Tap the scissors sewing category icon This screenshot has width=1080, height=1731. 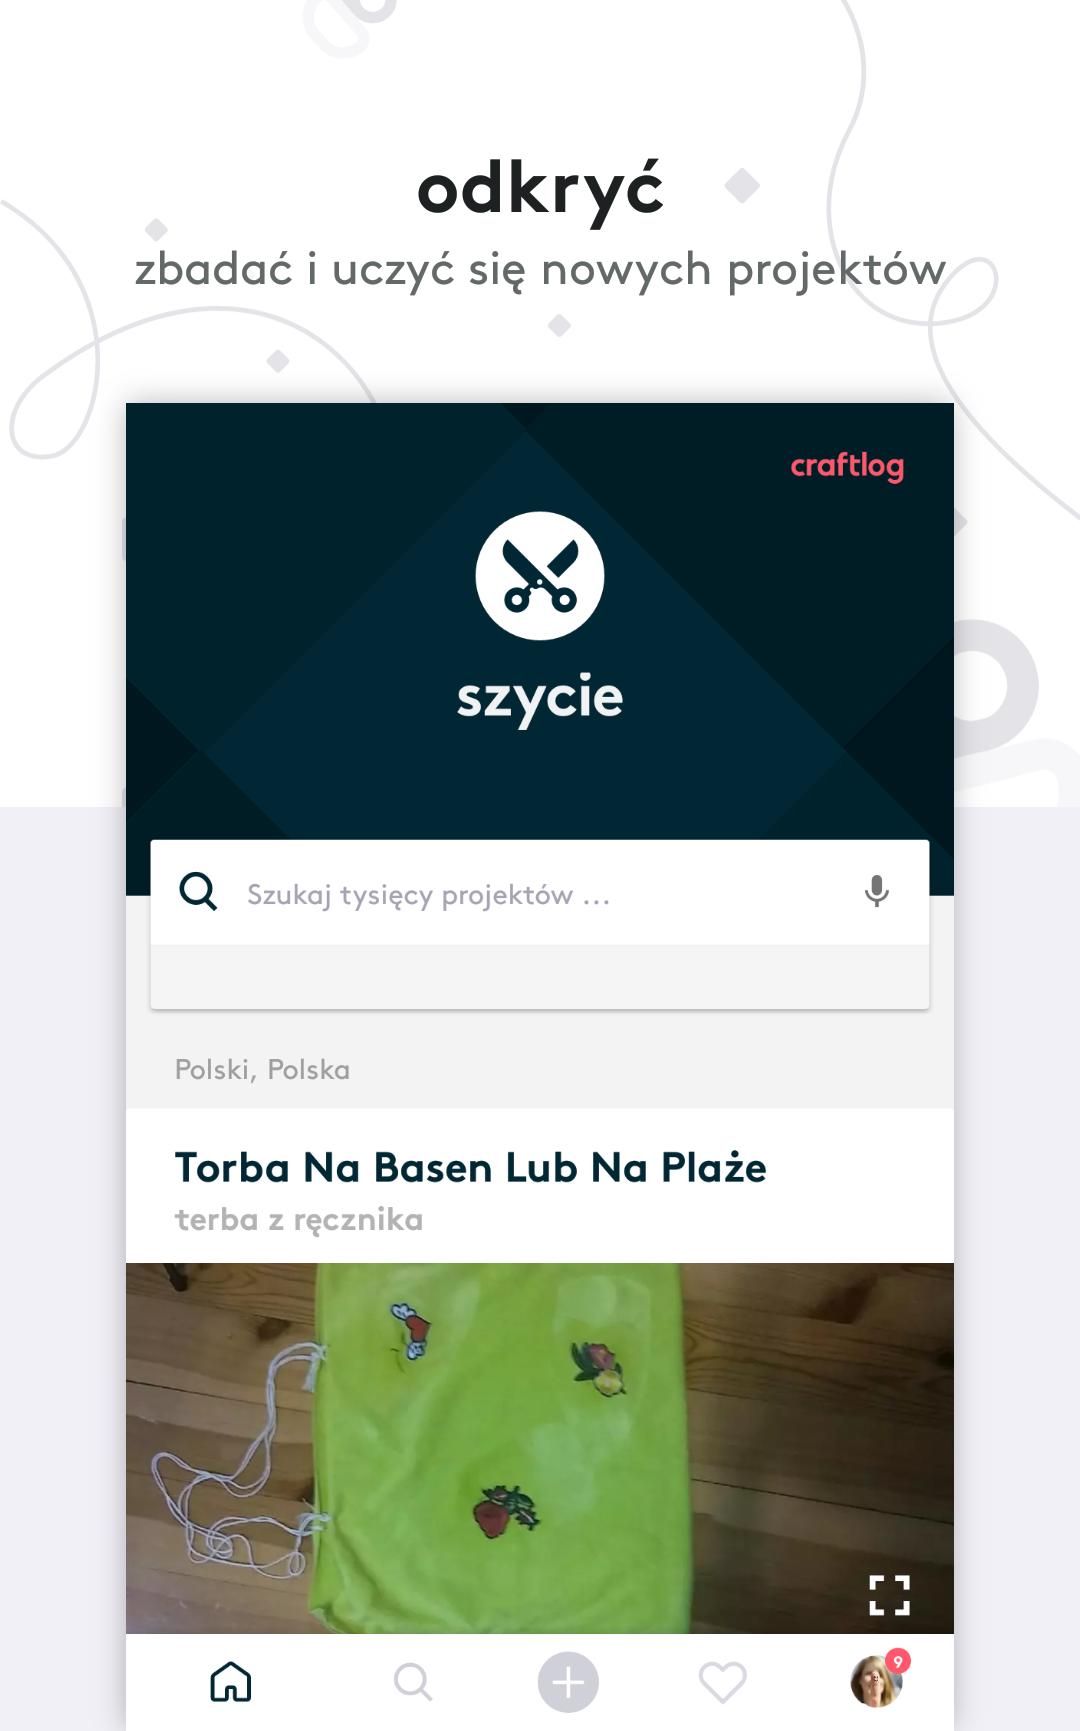click(540, 576)
